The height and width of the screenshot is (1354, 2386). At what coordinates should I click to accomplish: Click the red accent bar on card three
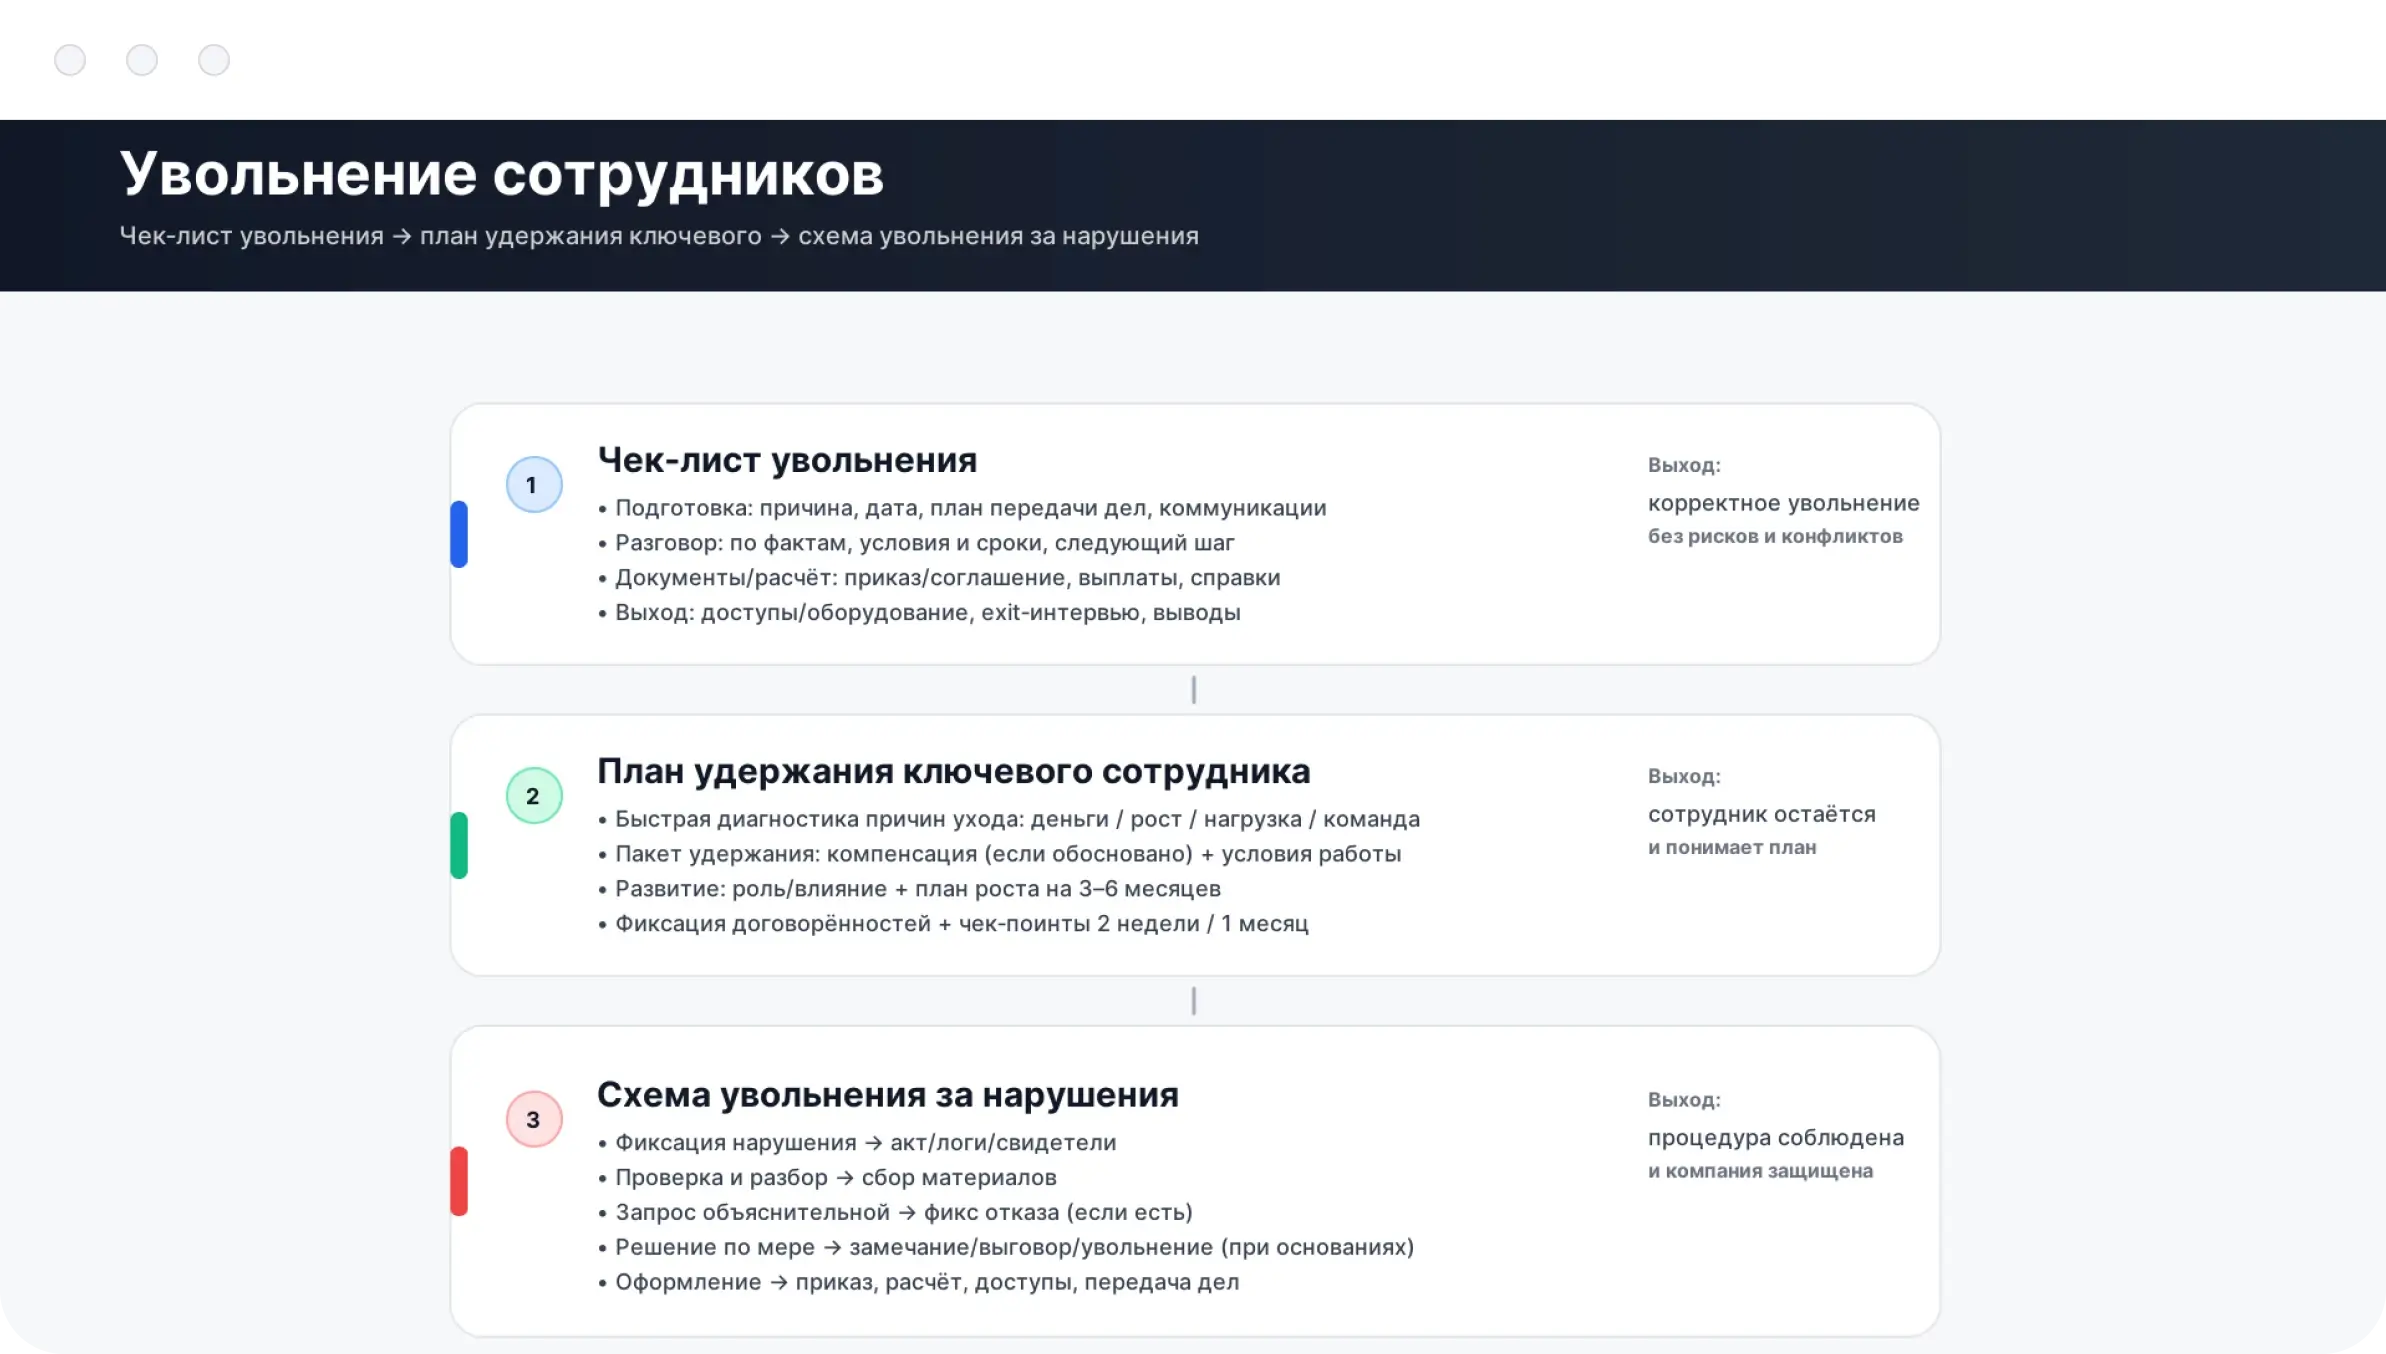(459, 1181)
